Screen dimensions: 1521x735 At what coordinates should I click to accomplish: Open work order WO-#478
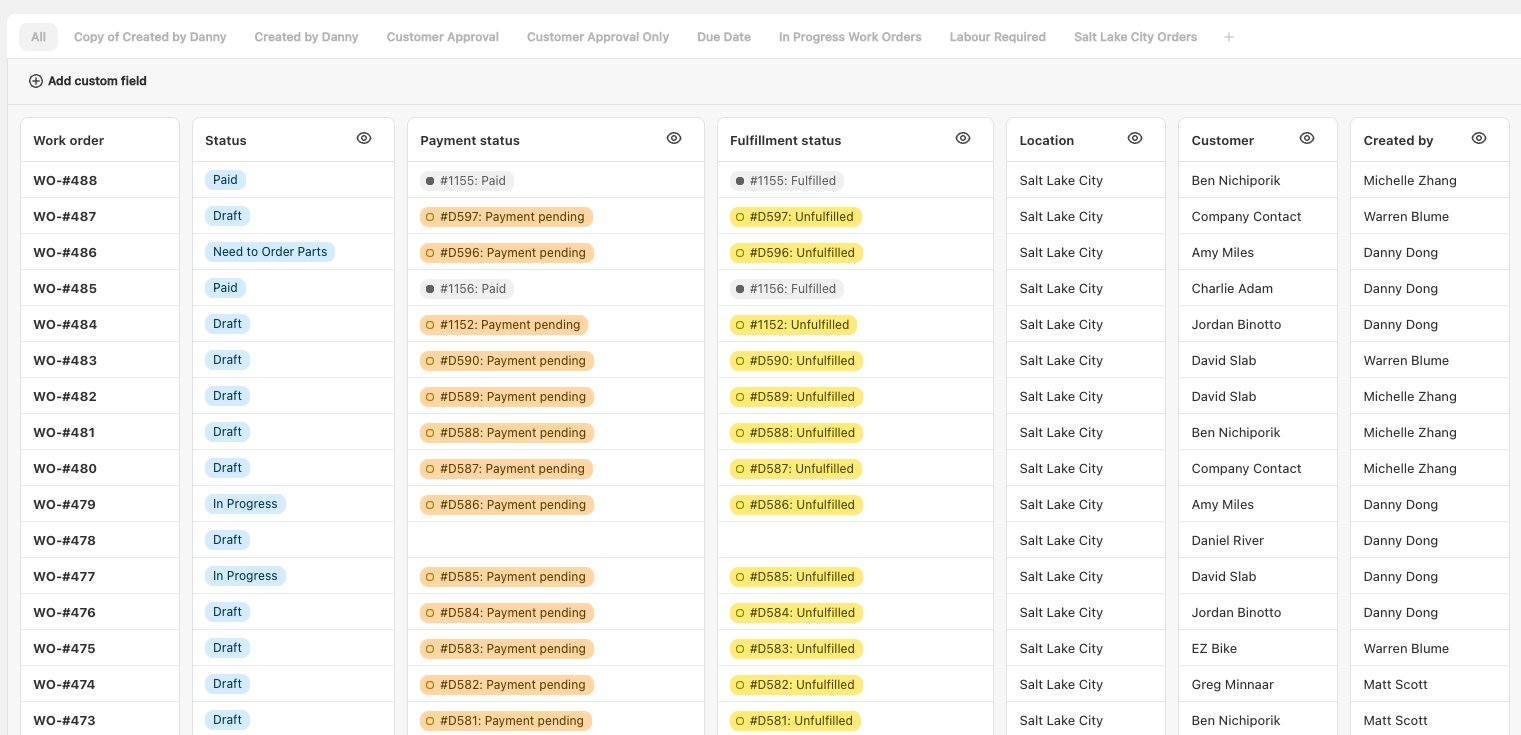pyautogui.click(x=65, y=541)
